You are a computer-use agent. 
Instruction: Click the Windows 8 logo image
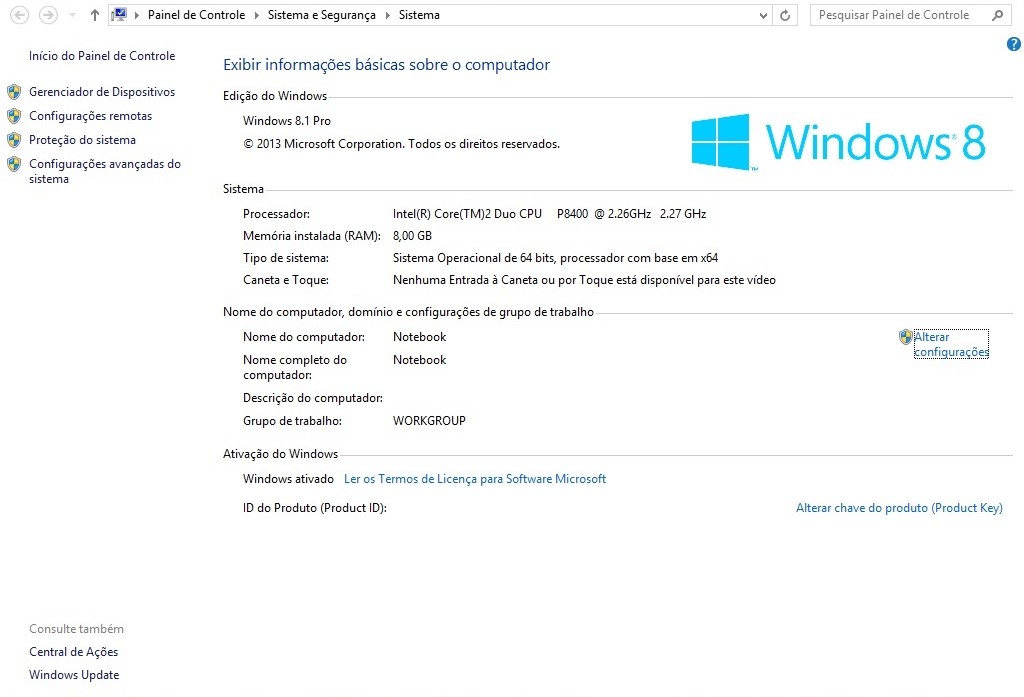(838, 142)
